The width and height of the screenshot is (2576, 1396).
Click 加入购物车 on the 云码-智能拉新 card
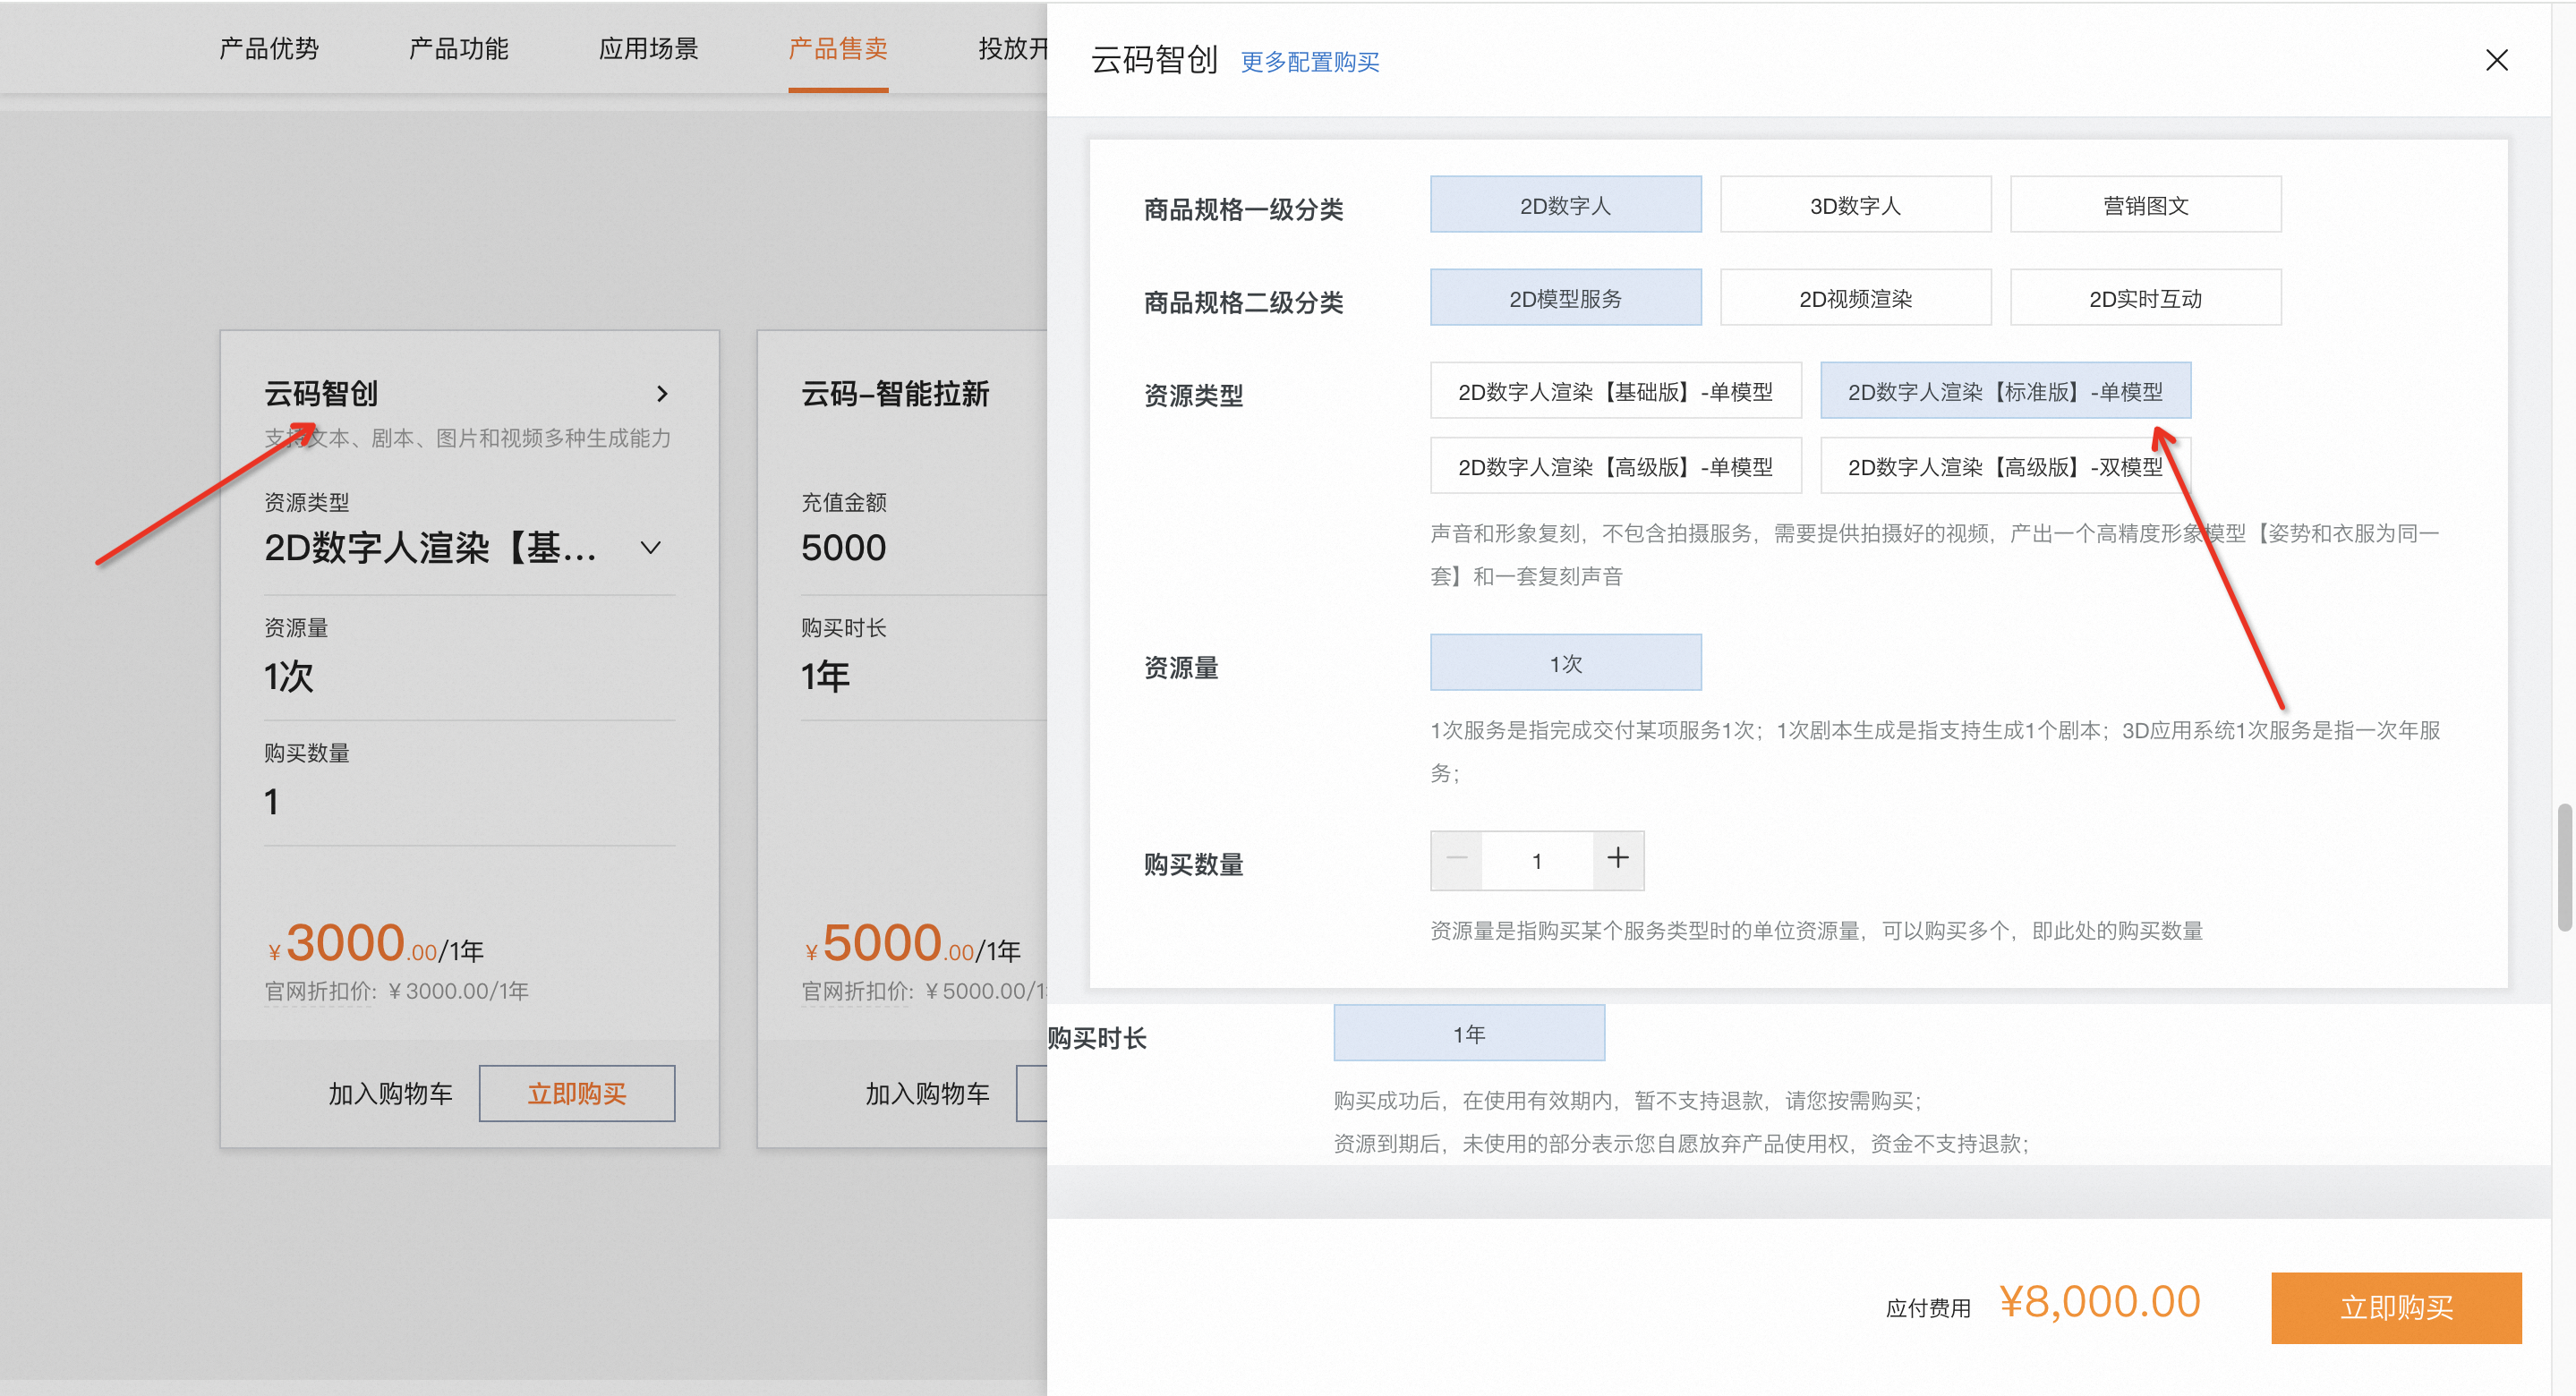(x=927, y=1094)
